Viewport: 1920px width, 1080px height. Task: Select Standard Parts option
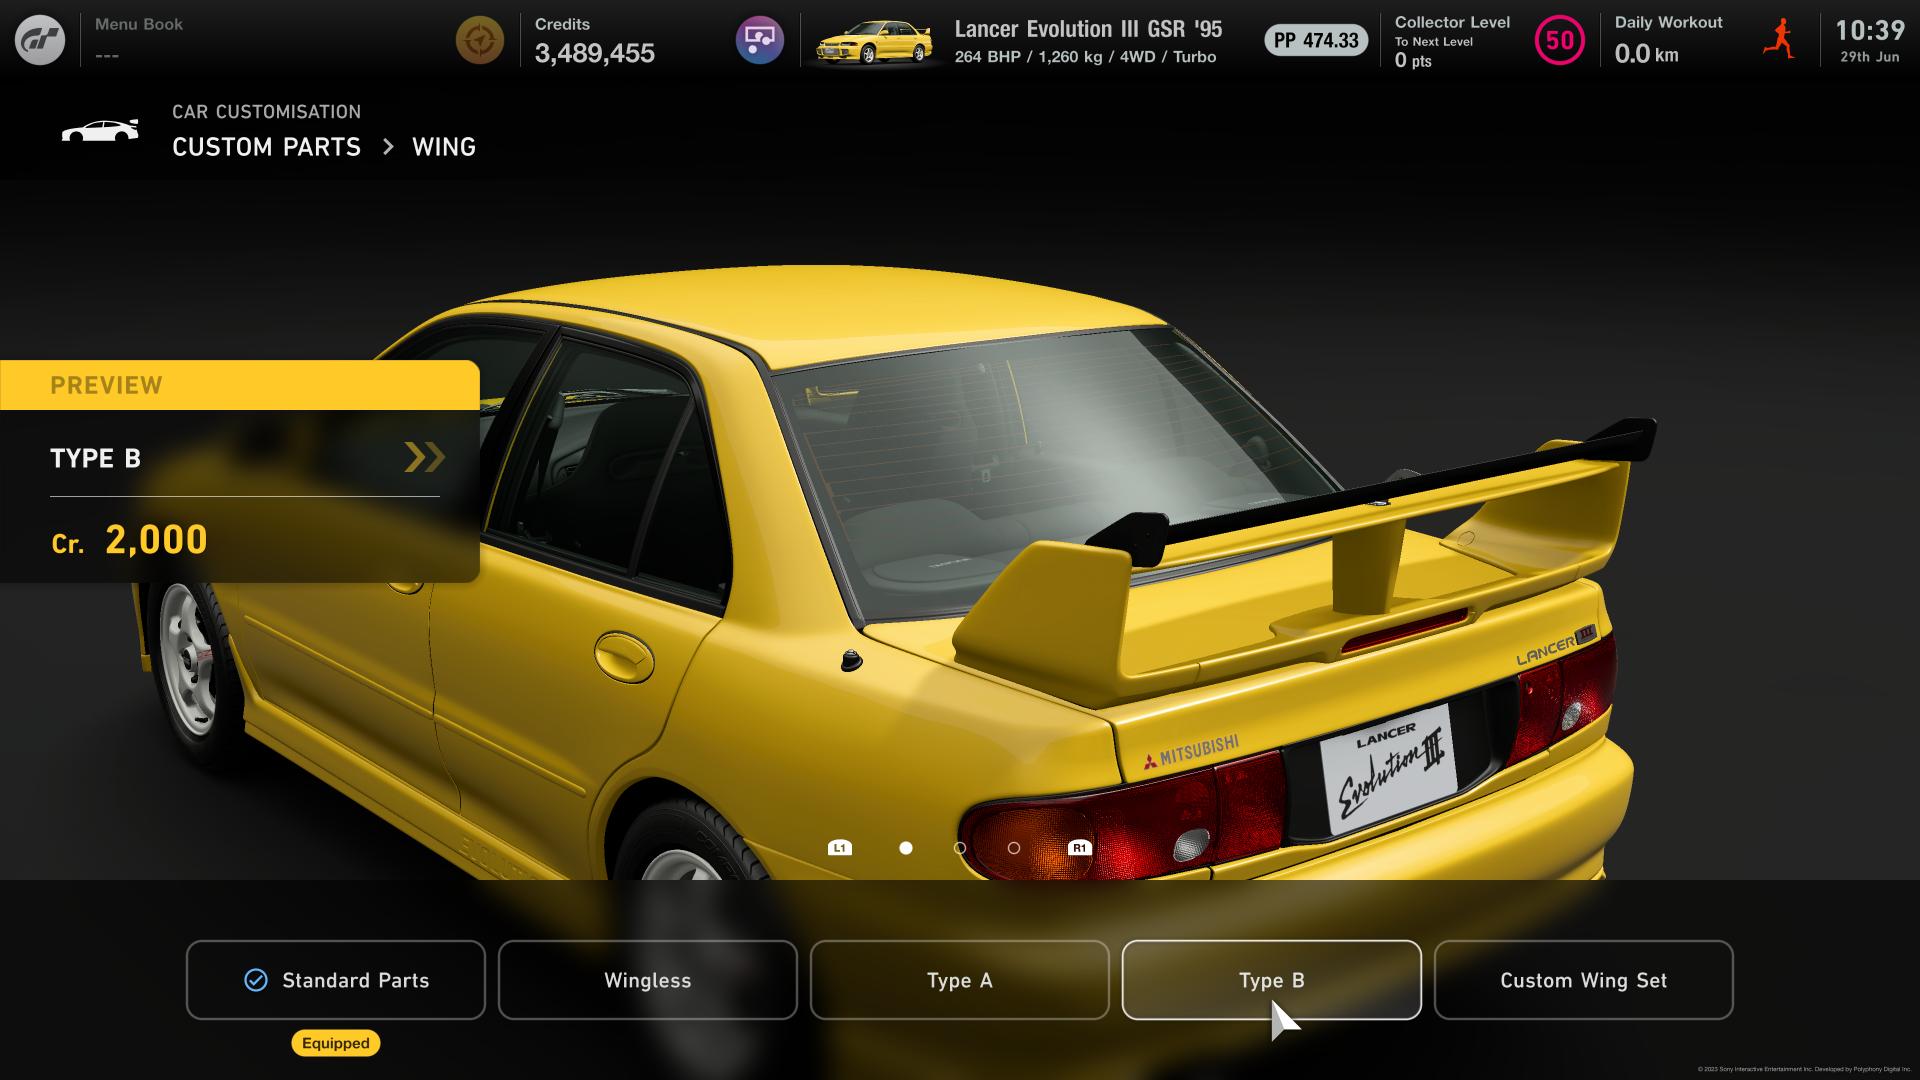tap(336, 980)
